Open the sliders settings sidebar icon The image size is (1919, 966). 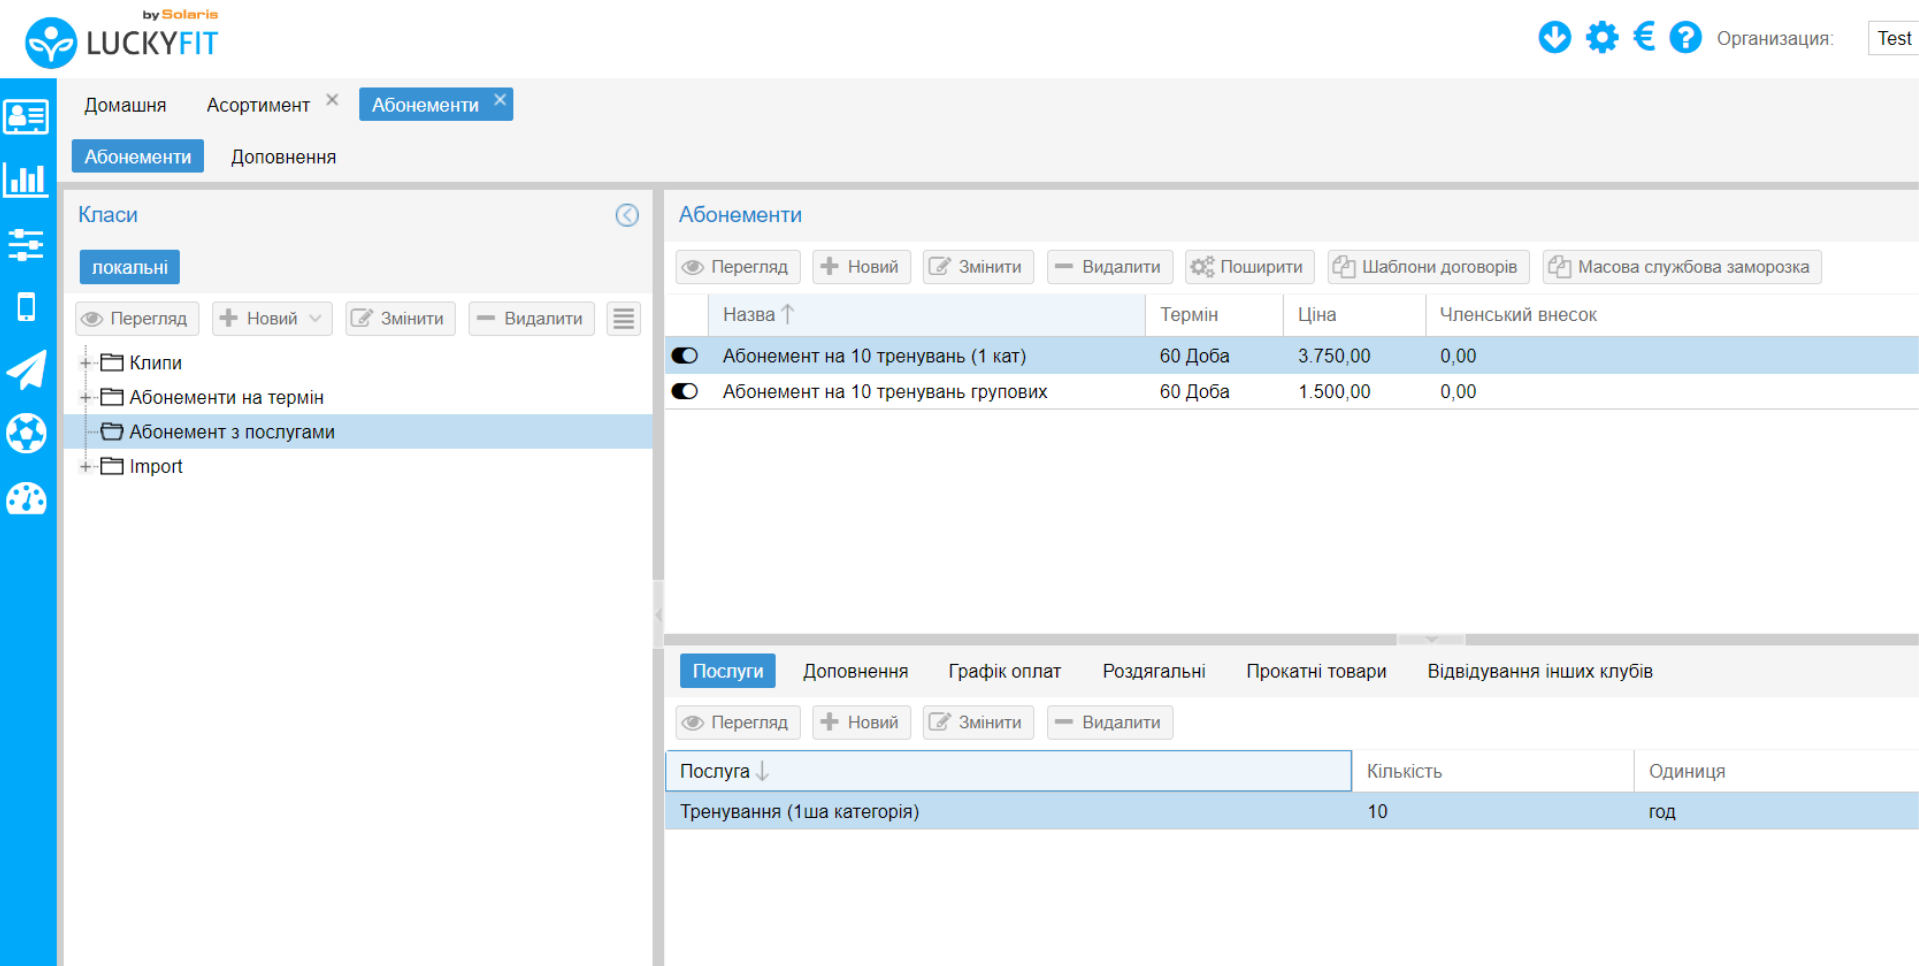(26, 244)
